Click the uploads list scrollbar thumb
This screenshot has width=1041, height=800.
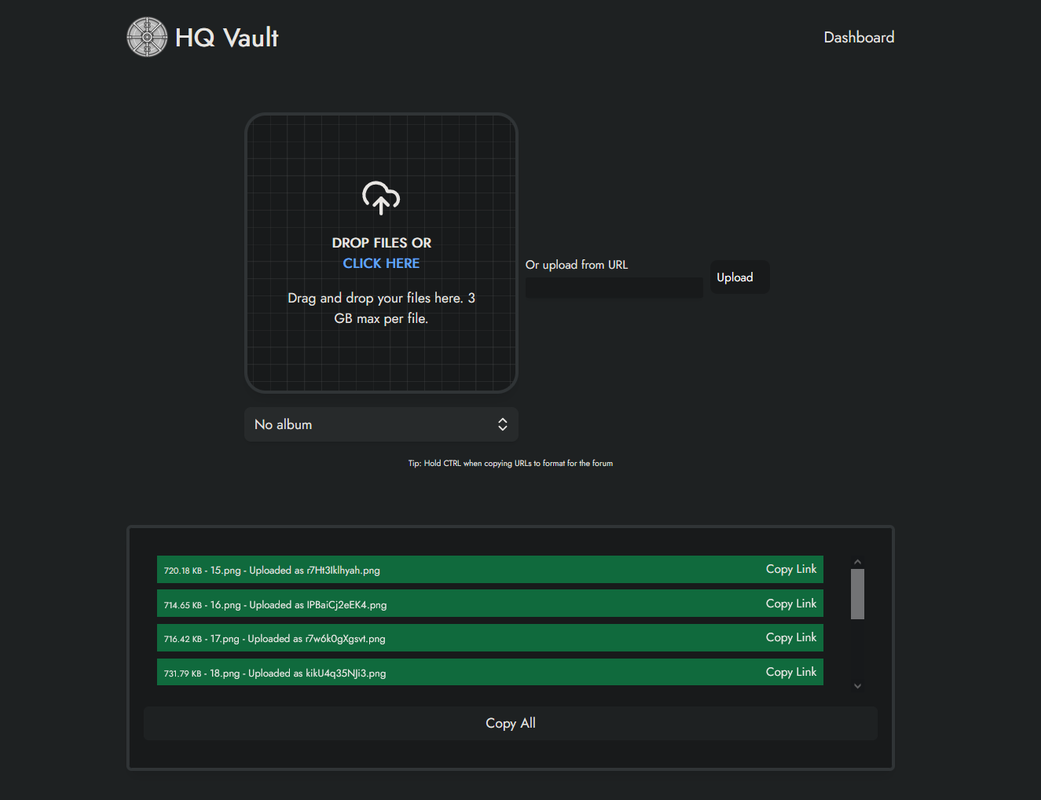tap(858, 594)
